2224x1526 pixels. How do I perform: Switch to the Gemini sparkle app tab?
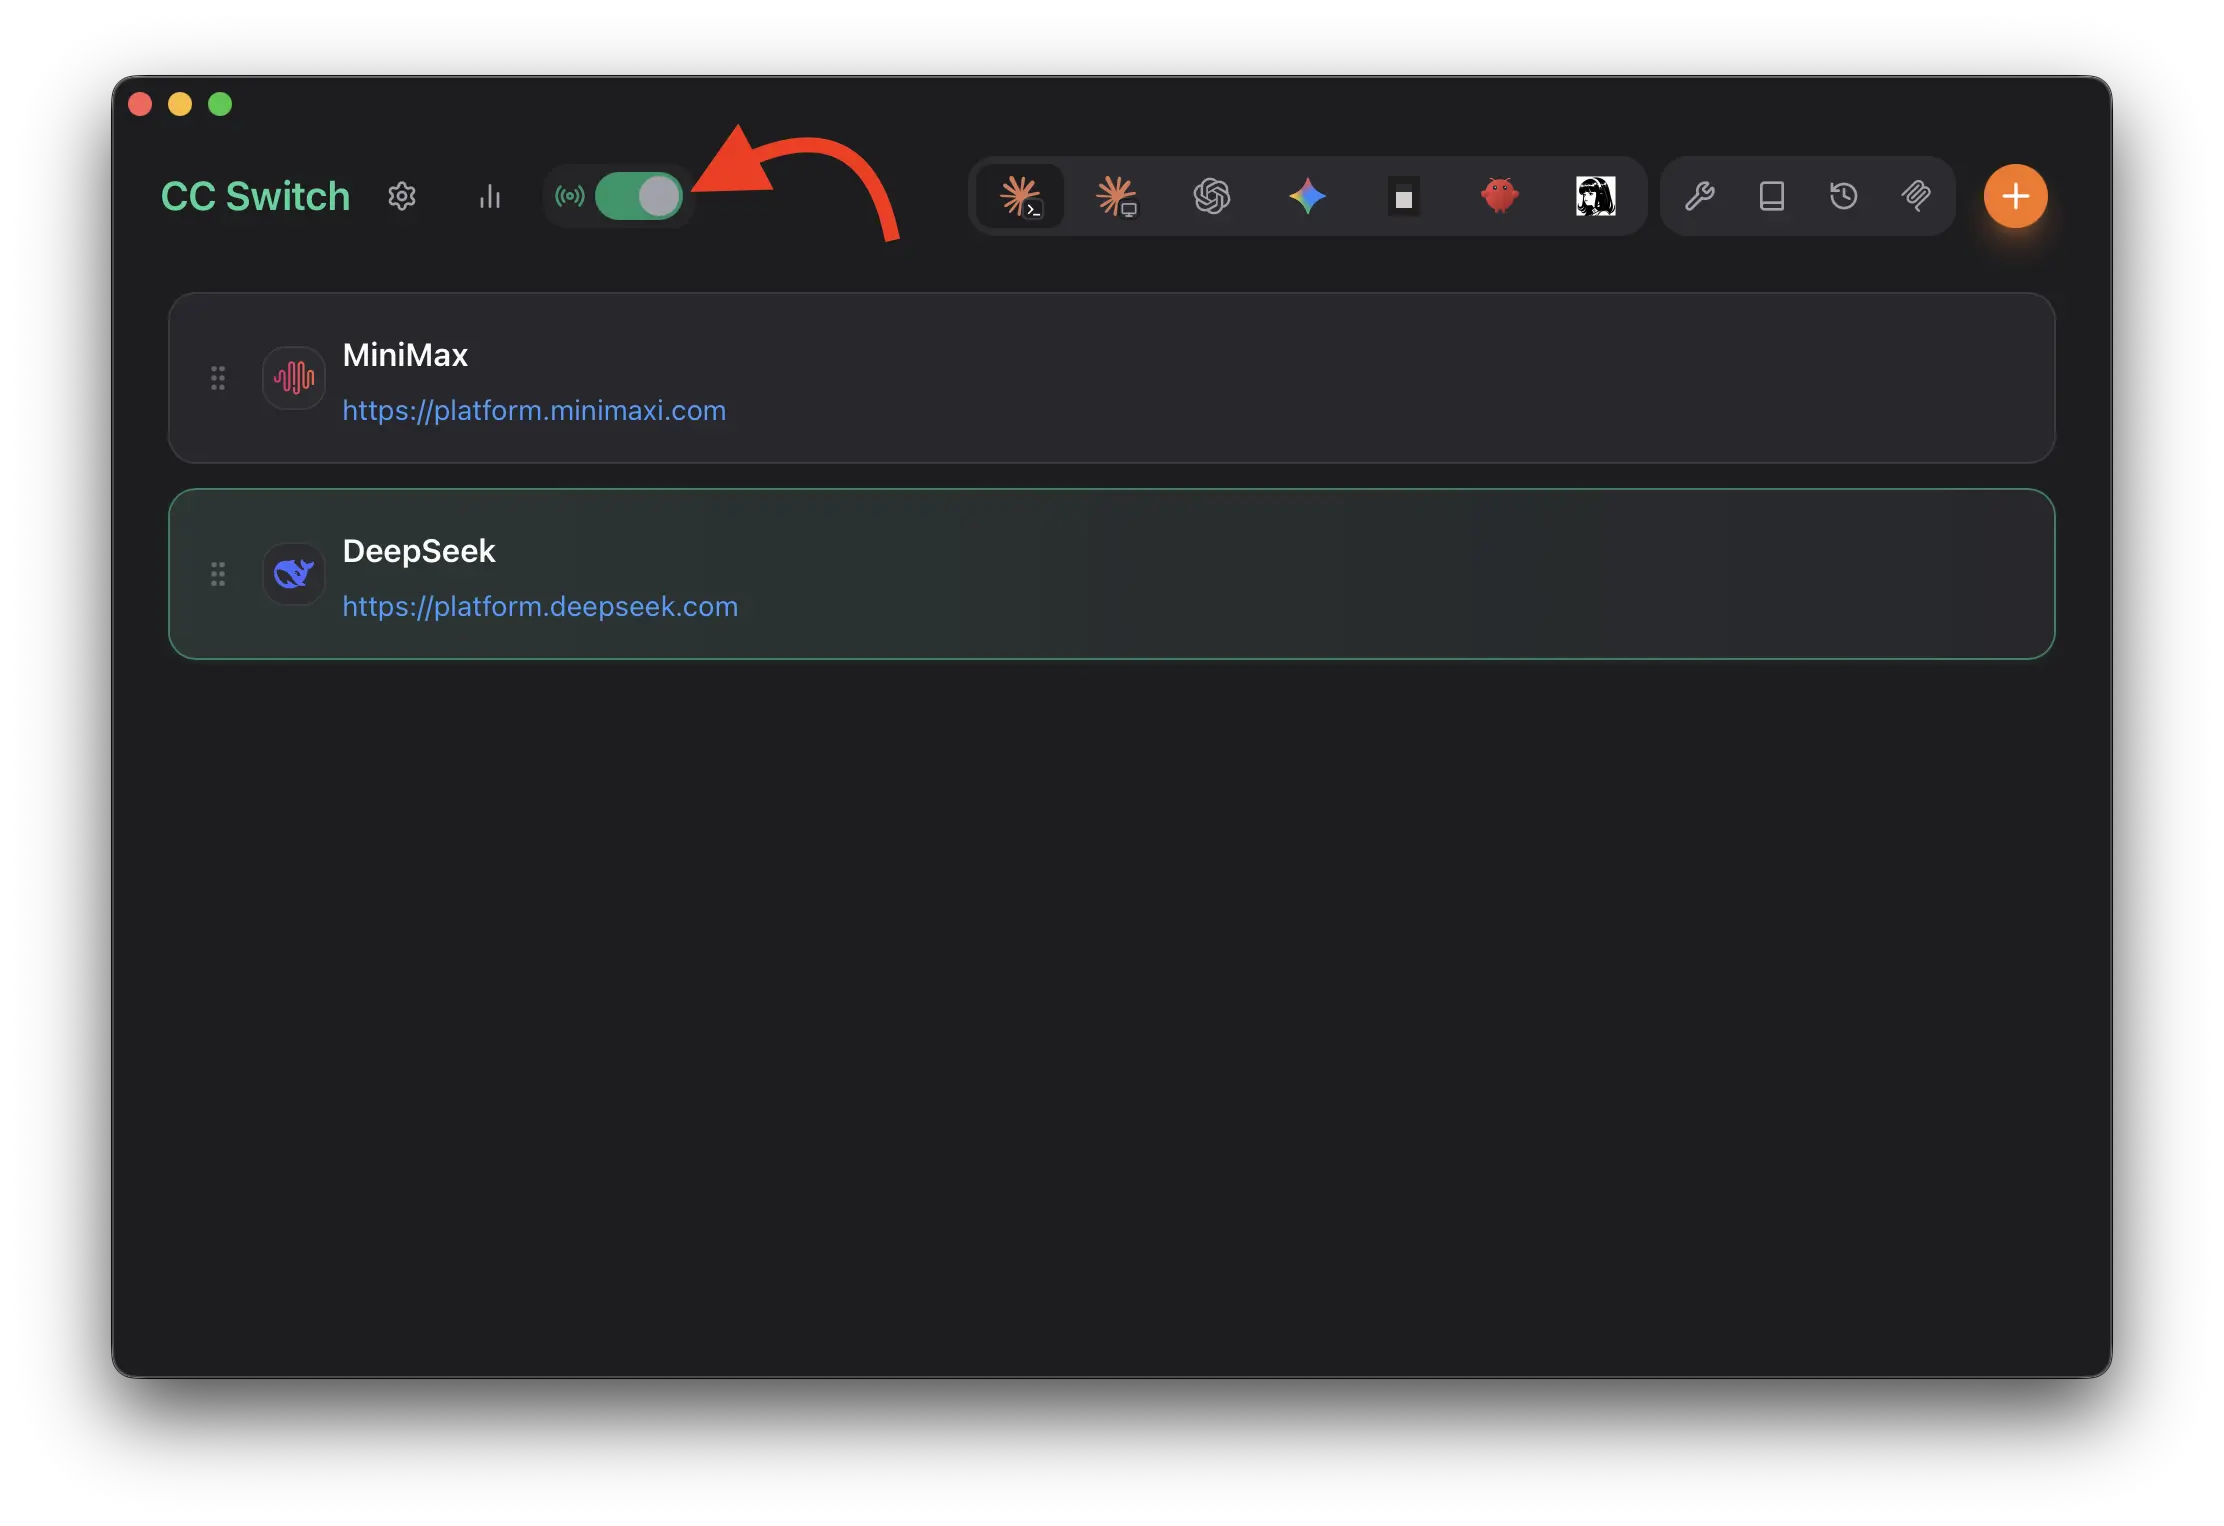[x=1307, y=196]
